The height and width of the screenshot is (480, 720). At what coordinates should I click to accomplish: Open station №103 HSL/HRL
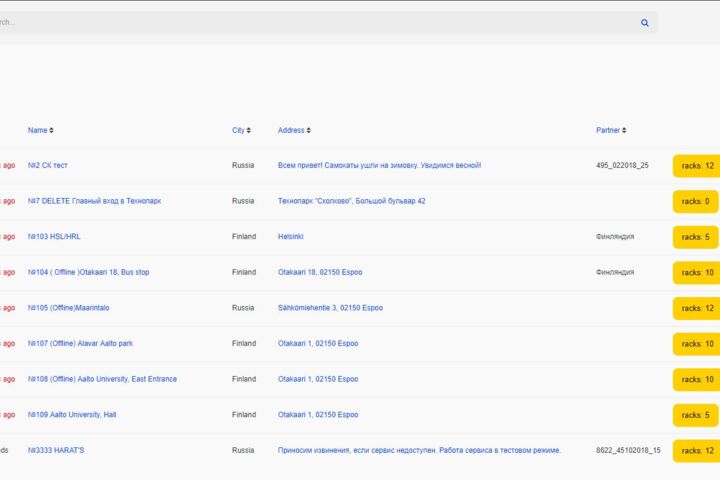tap(54, 237)
